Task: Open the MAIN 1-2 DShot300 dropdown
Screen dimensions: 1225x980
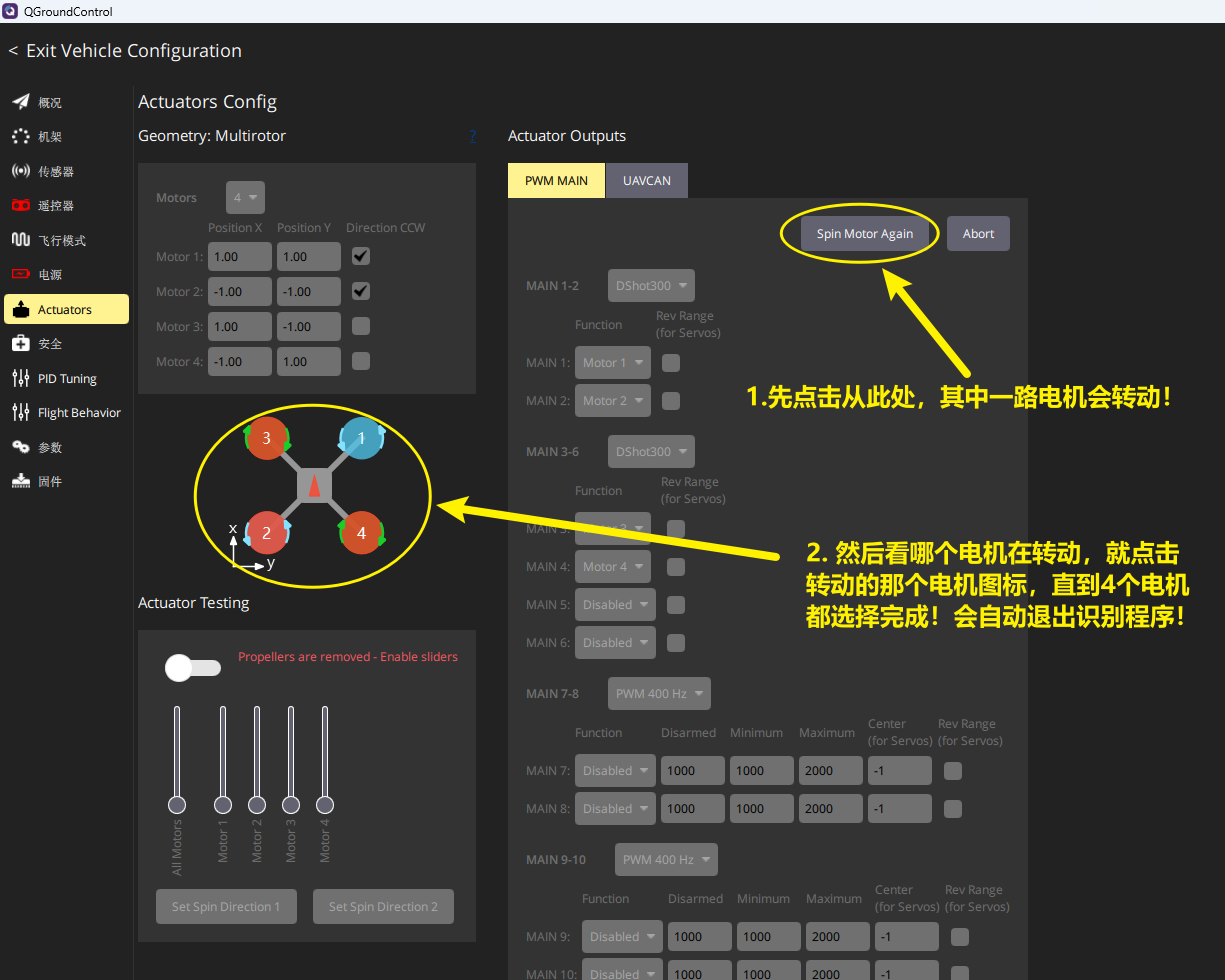Action: [651, 286]
